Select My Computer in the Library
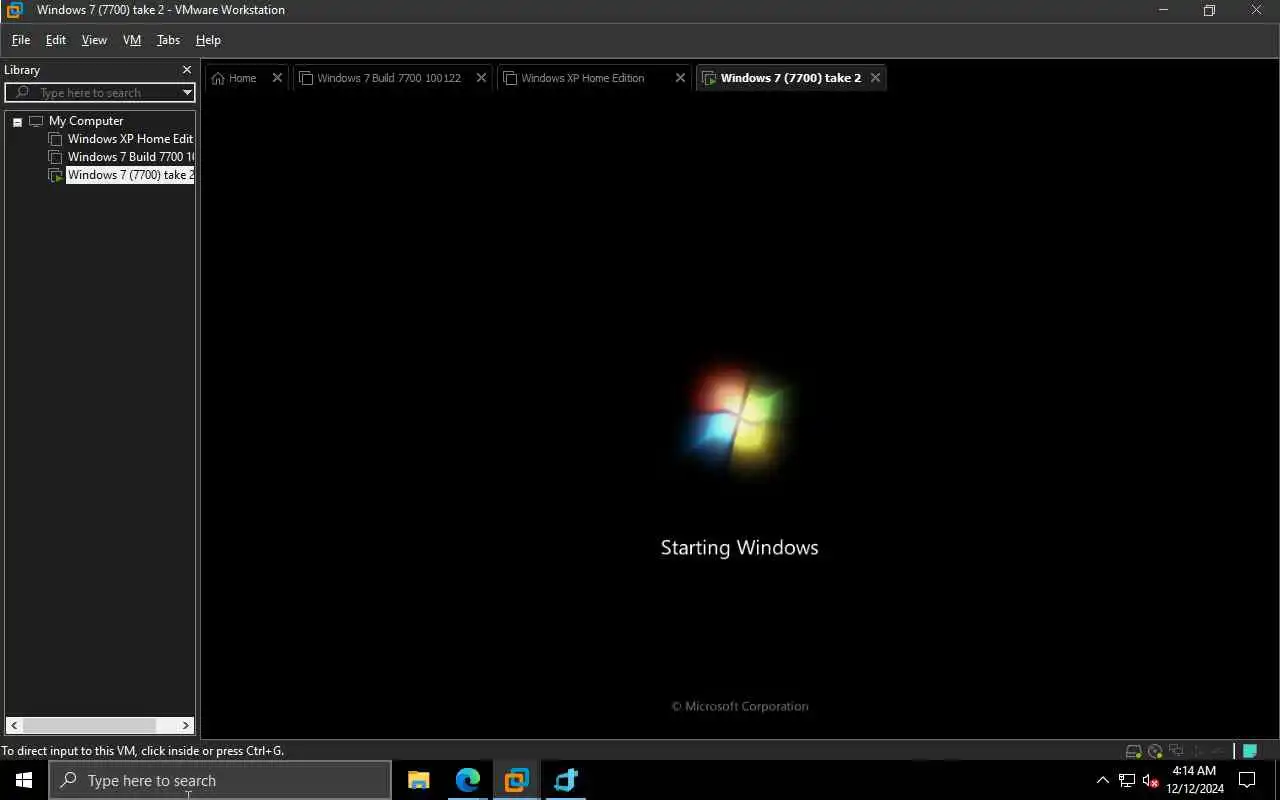 click(85, 121)
